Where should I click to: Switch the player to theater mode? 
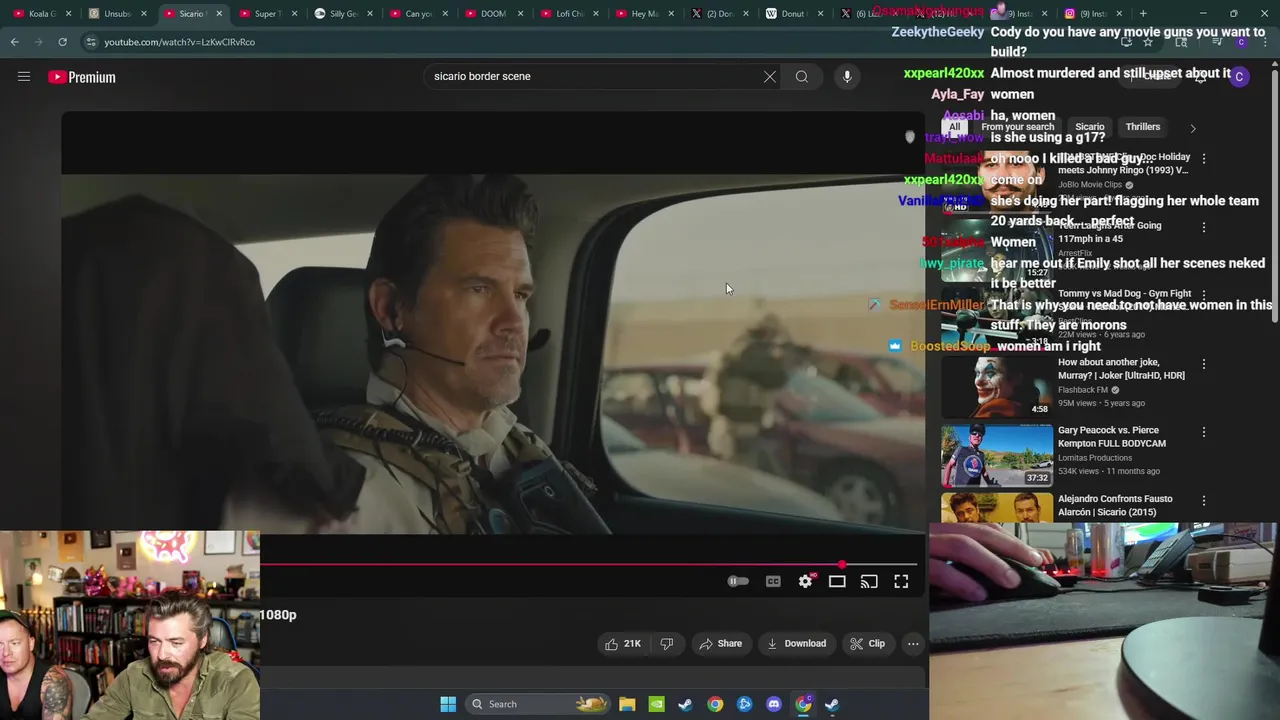click(x=837, y=581)
